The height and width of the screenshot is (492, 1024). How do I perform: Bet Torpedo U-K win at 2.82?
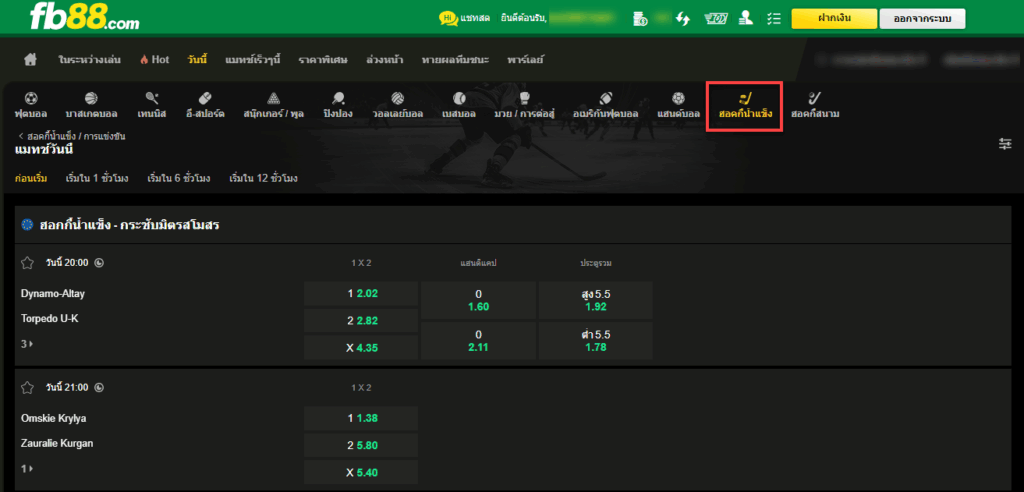(x=361, y=320)
